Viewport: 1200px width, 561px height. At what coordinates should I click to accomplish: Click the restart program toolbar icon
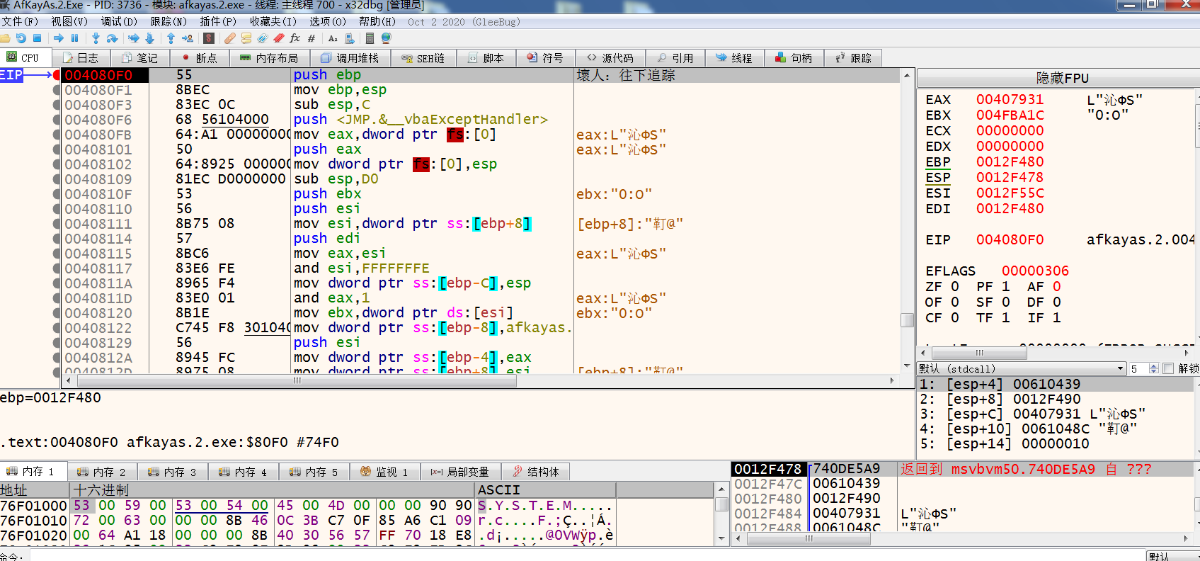[21, 38]
